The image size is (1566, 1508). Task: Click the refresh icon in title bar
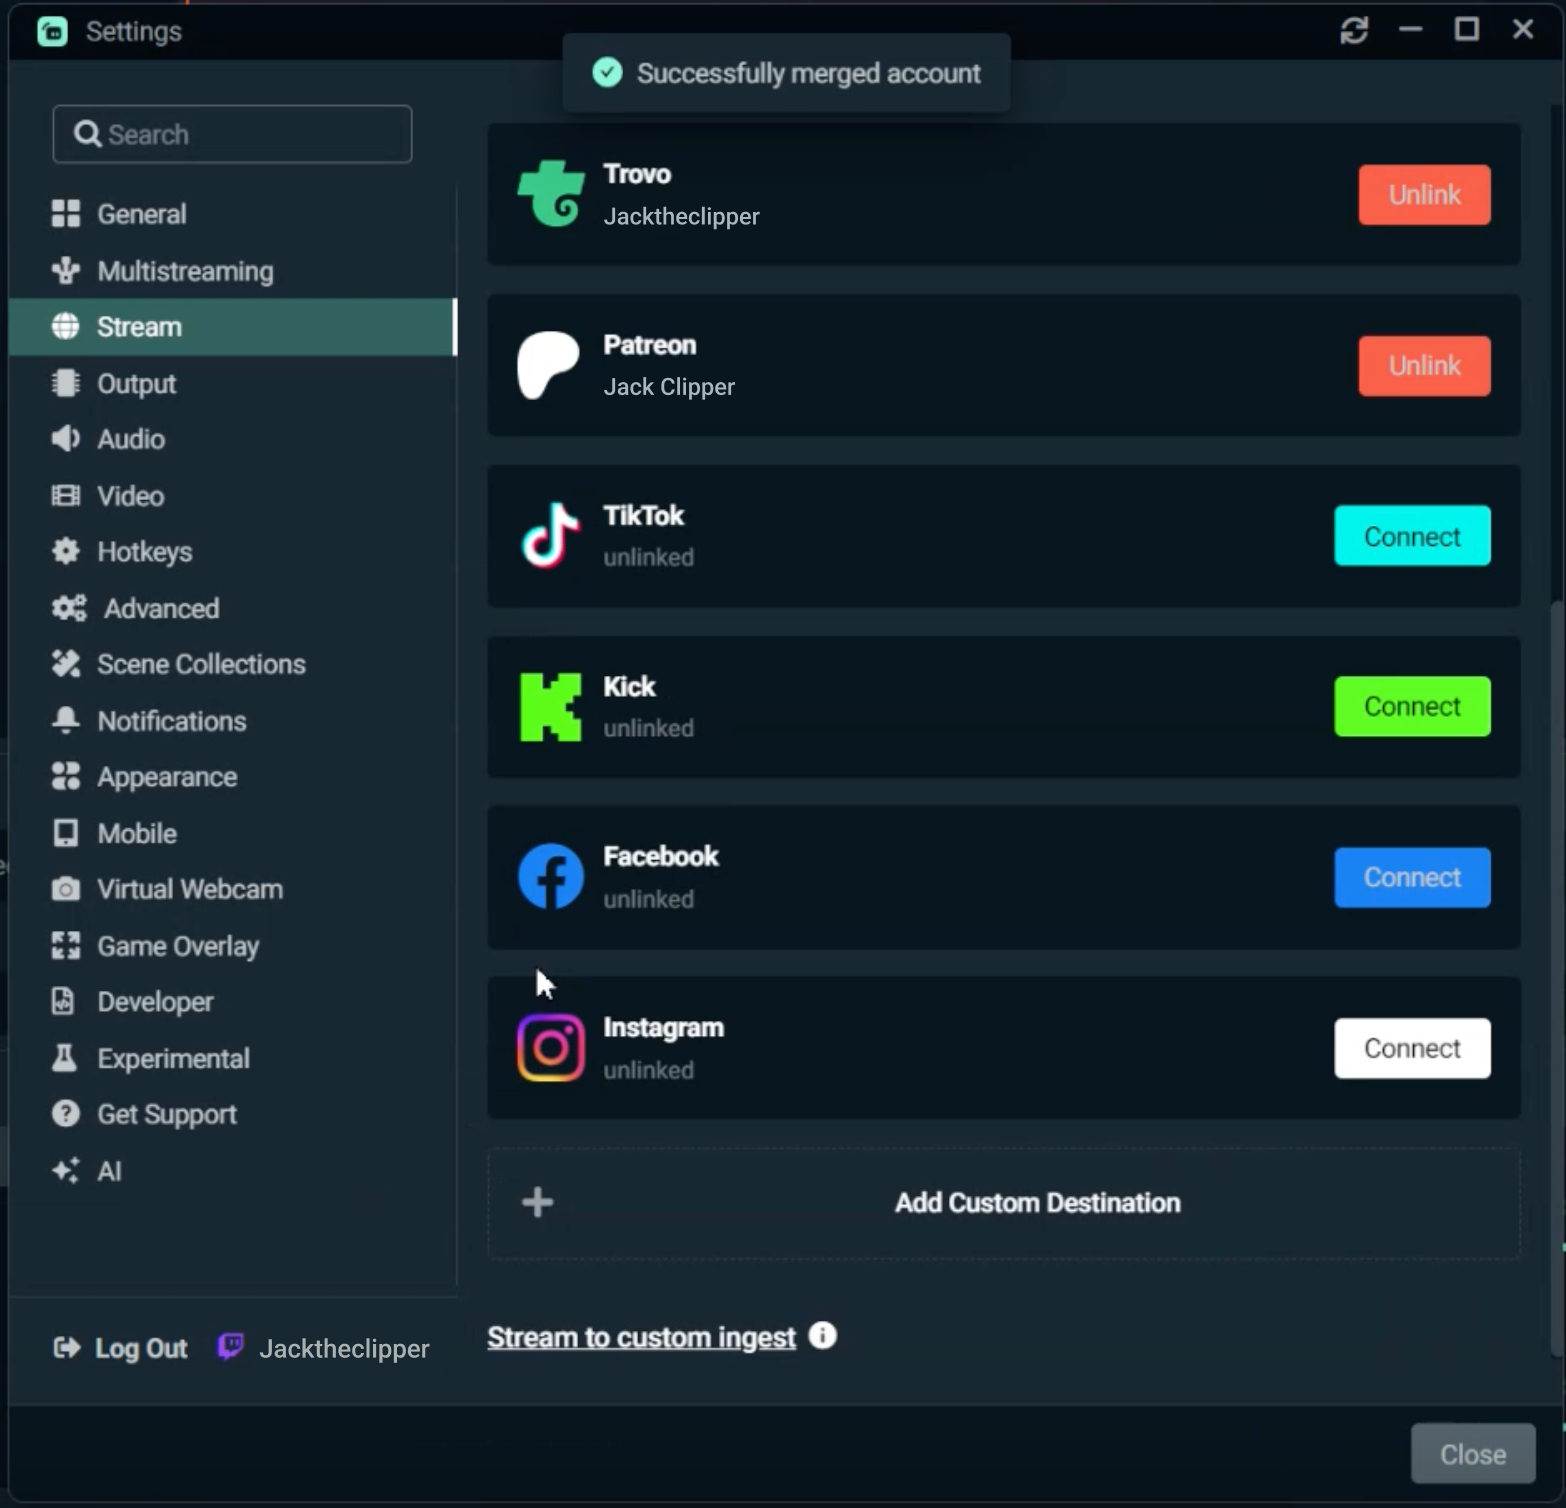(x=1354, y=31)
